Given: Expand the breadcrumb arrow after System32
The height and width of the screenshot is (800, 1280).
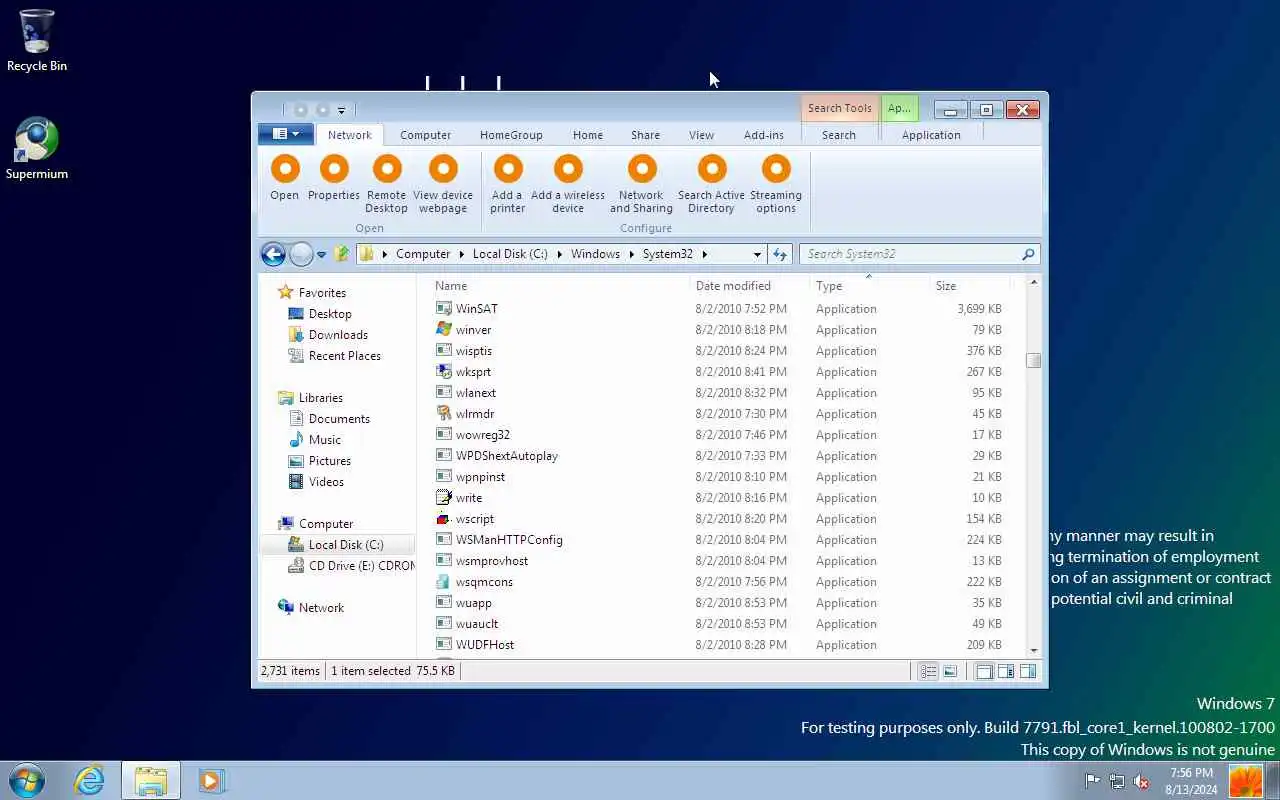Looking at the screenshot, I should [704, 254].
